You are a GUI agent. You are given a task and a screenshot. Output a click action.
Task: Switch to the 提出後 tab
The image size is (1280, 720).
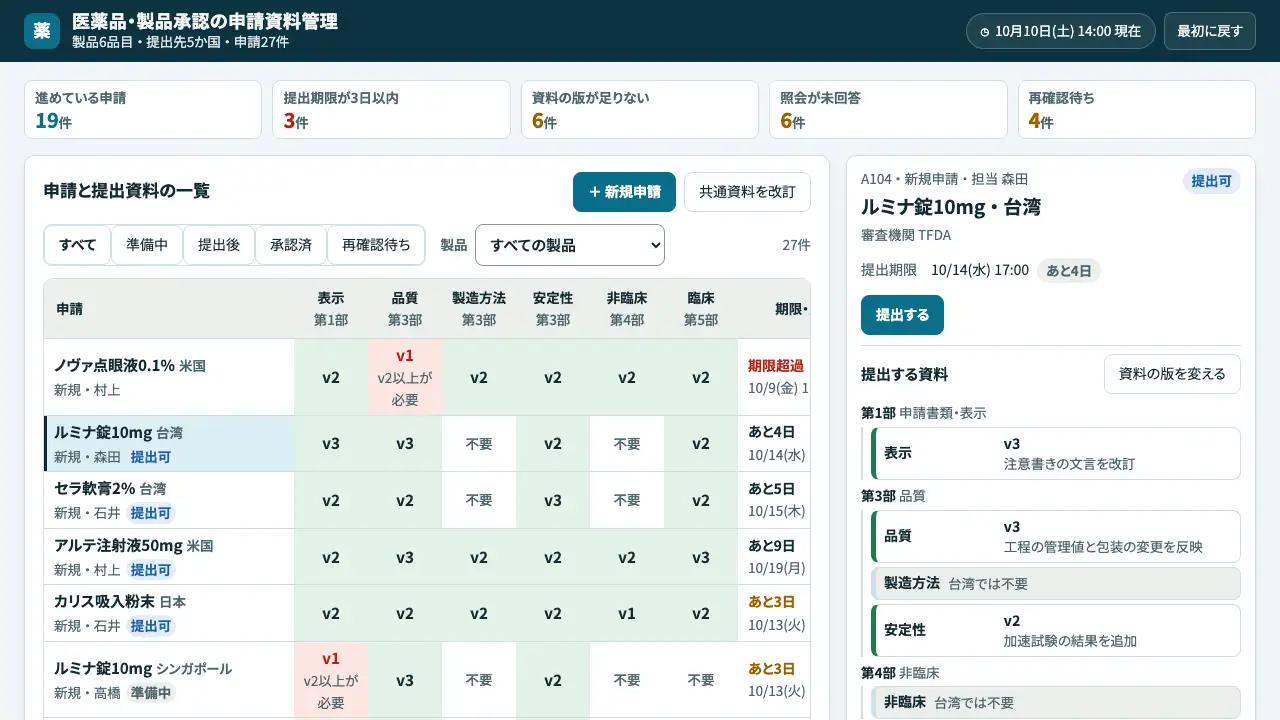(219, 245)
